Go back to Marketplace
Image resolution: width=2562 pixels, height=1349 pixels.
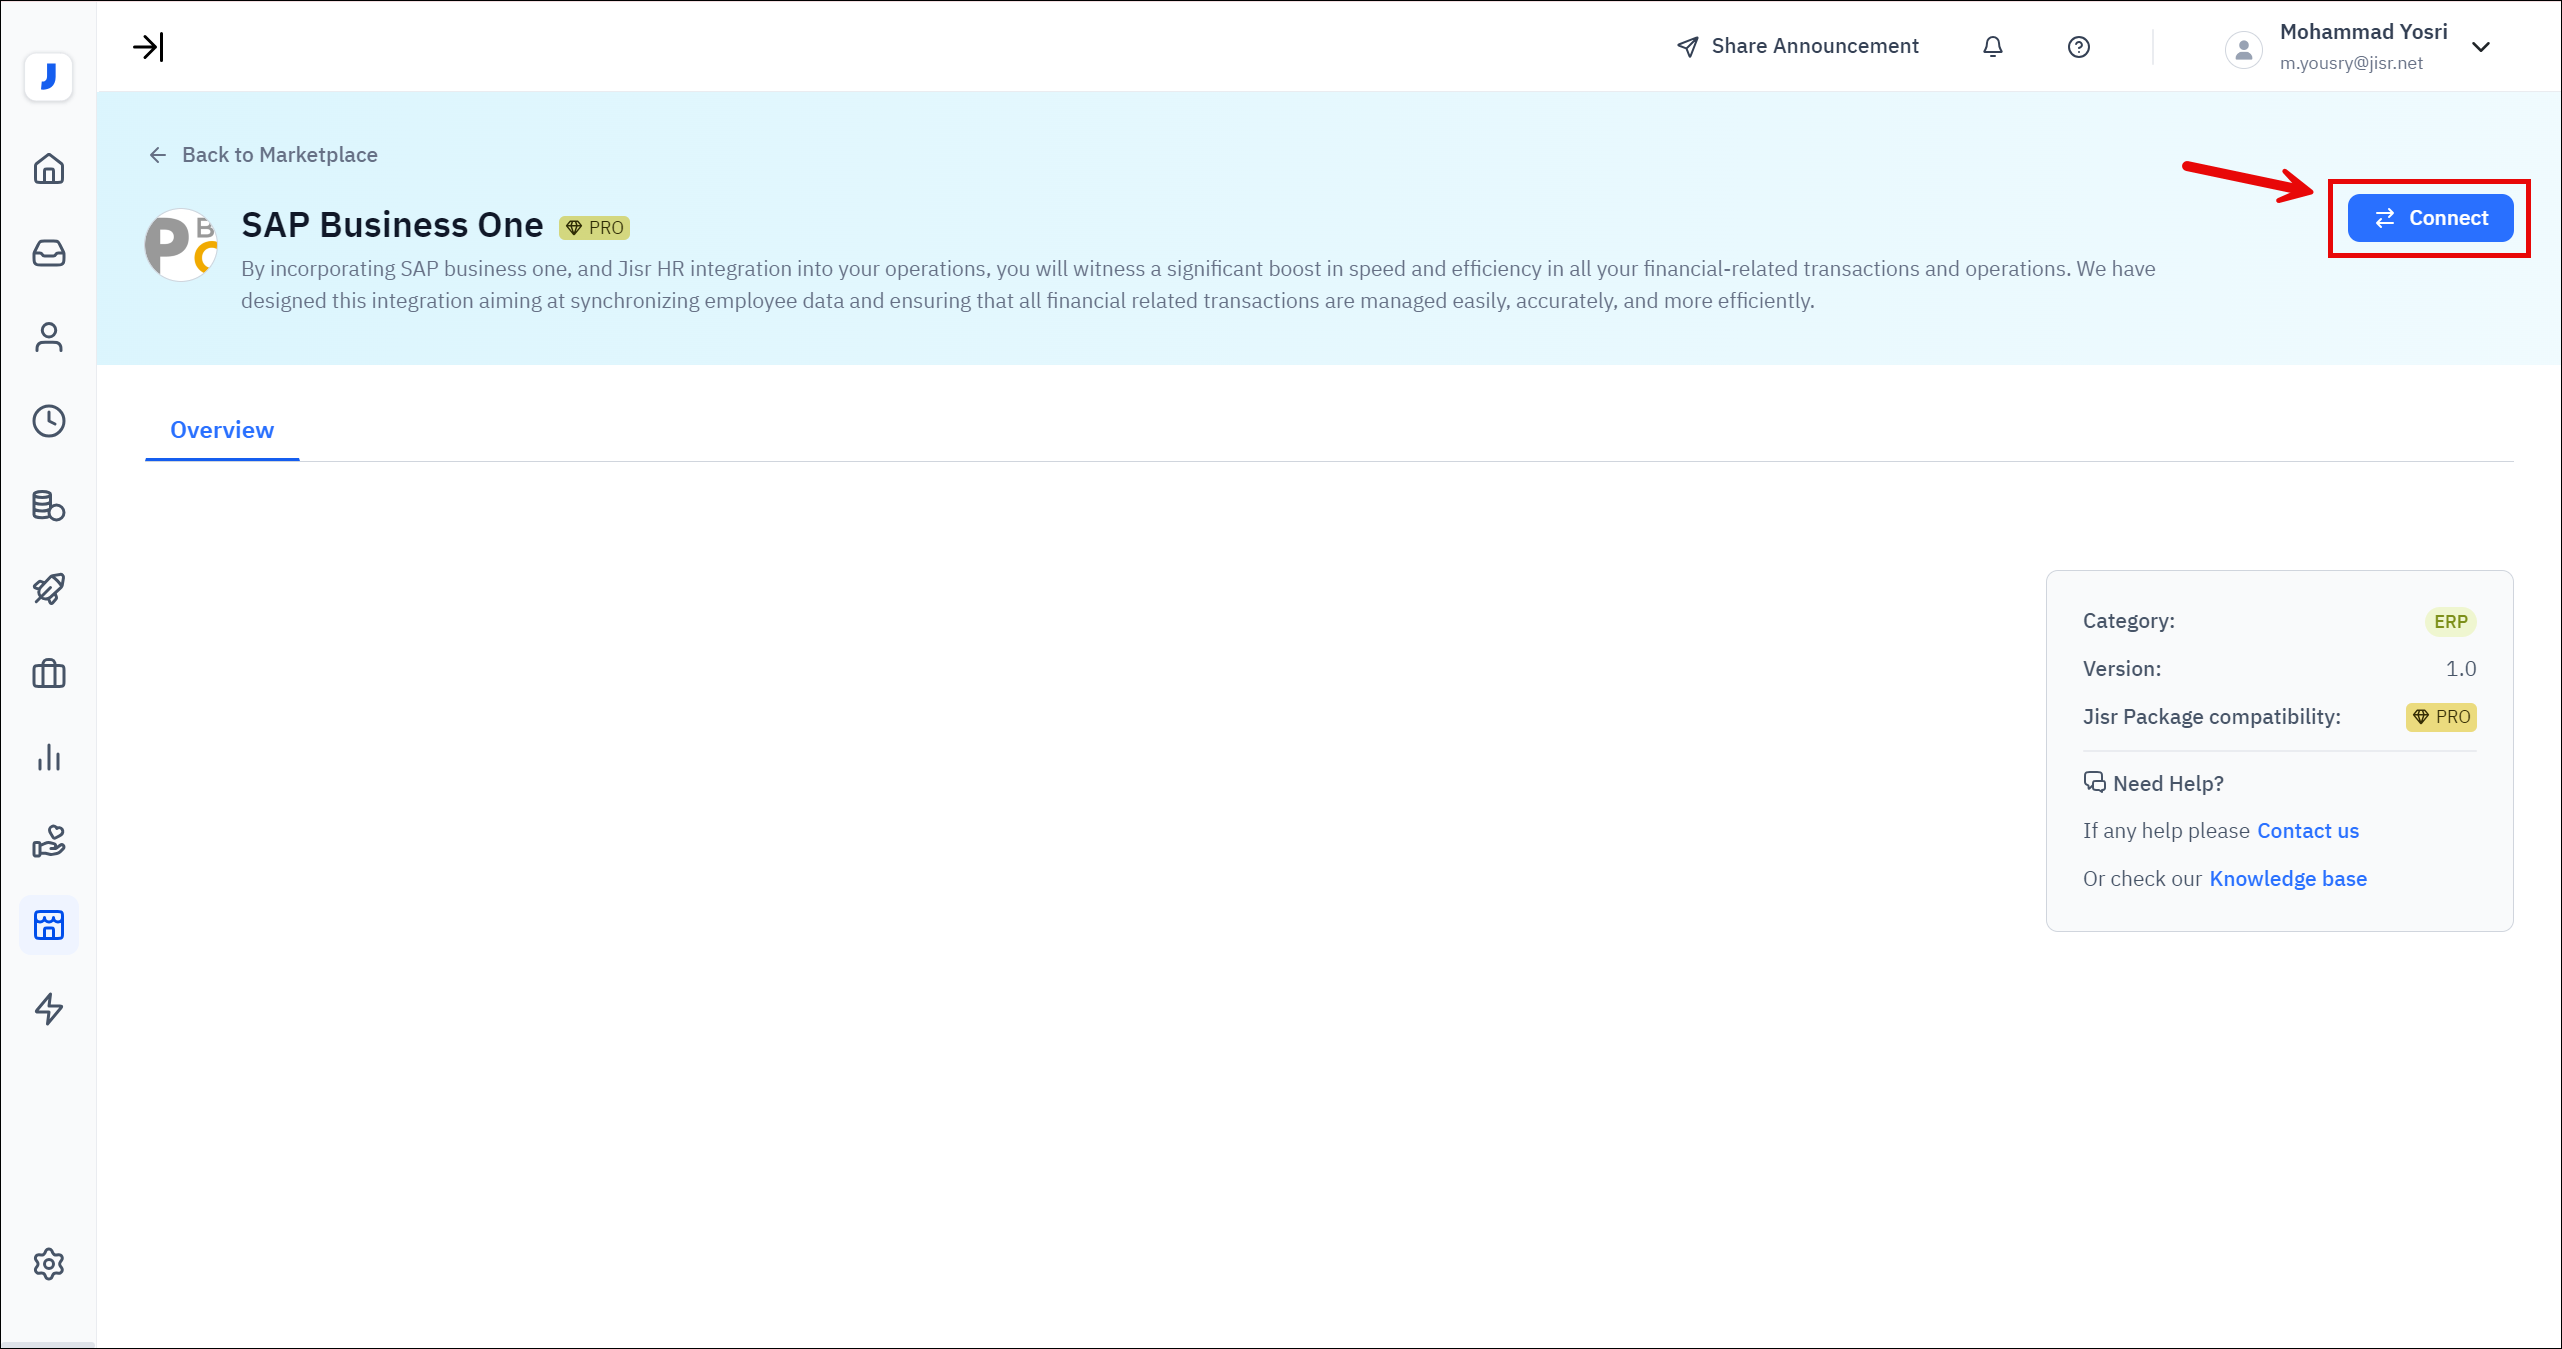click(x=264, y=155)
